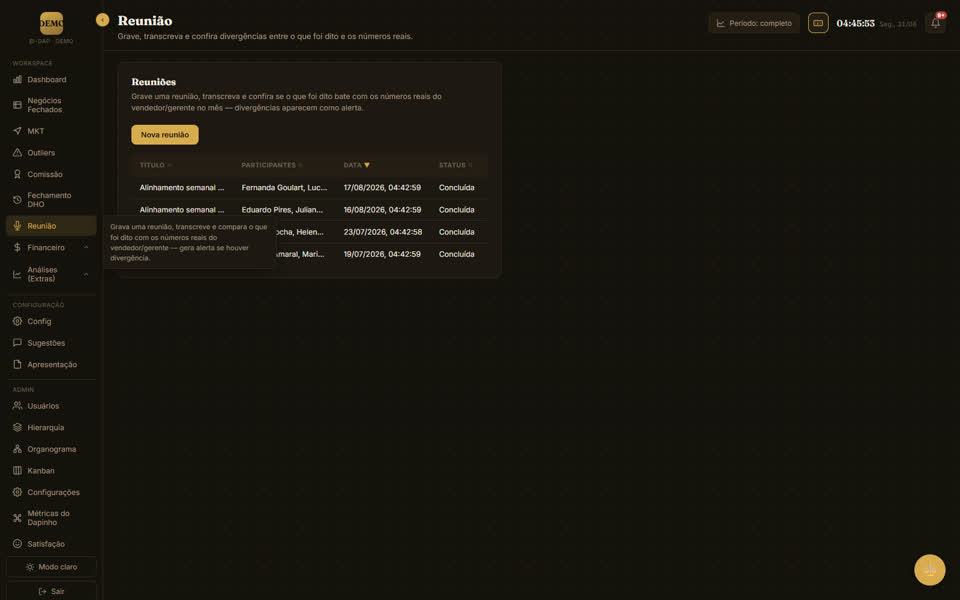Open Config under Configuração
This screenshot has height=600, width=960.
point(51,321)
